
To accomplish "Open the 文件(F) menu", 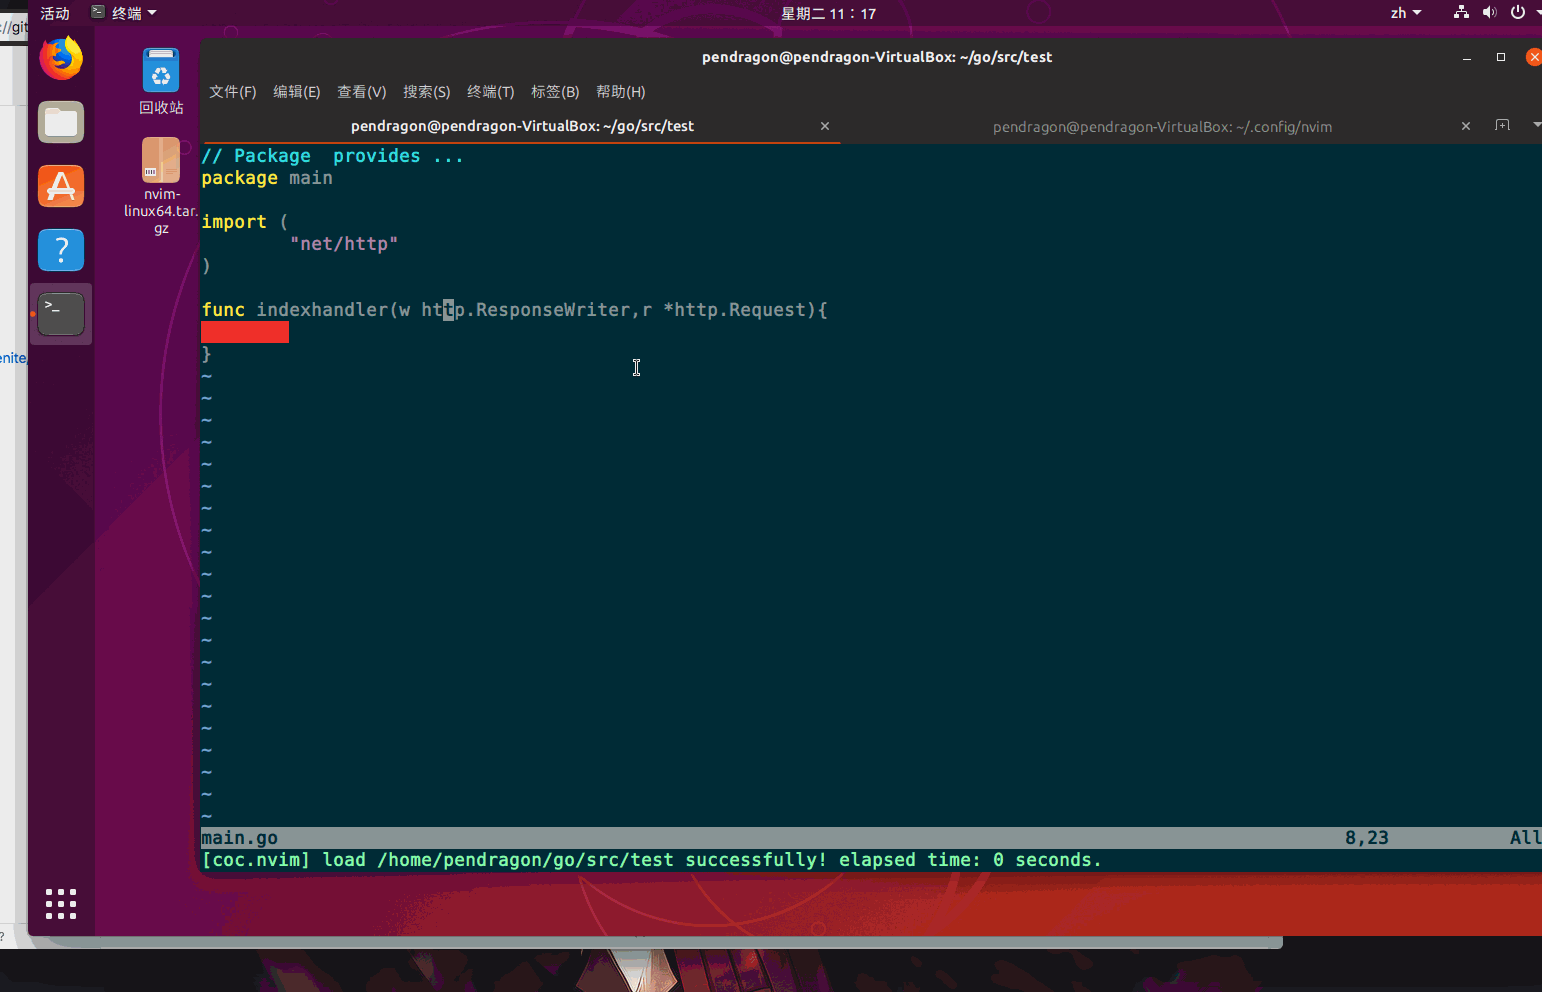I will [231, 91].
